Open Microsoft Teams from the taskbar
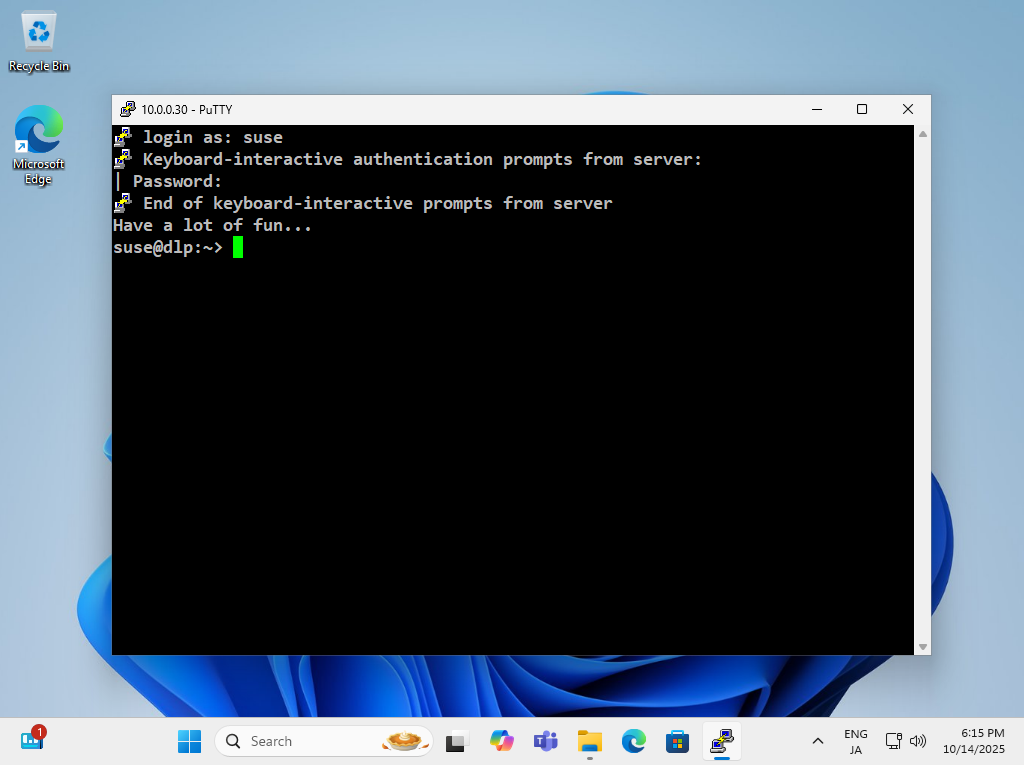 coord(545,741)
